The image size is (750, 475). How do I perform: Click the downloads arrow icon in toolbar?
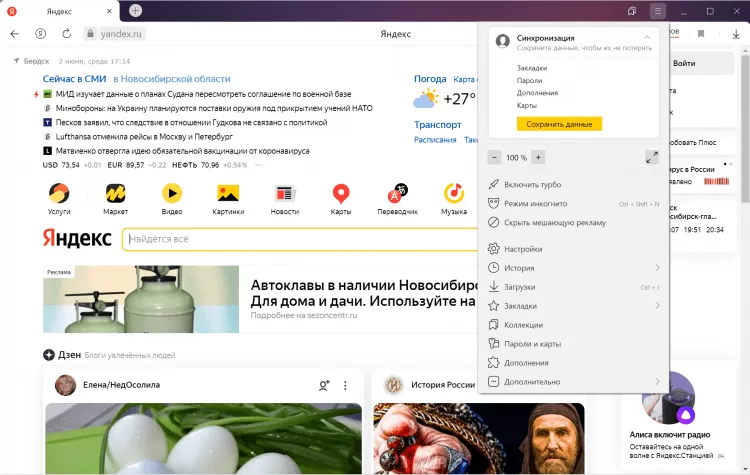click(x=736, y=34)
